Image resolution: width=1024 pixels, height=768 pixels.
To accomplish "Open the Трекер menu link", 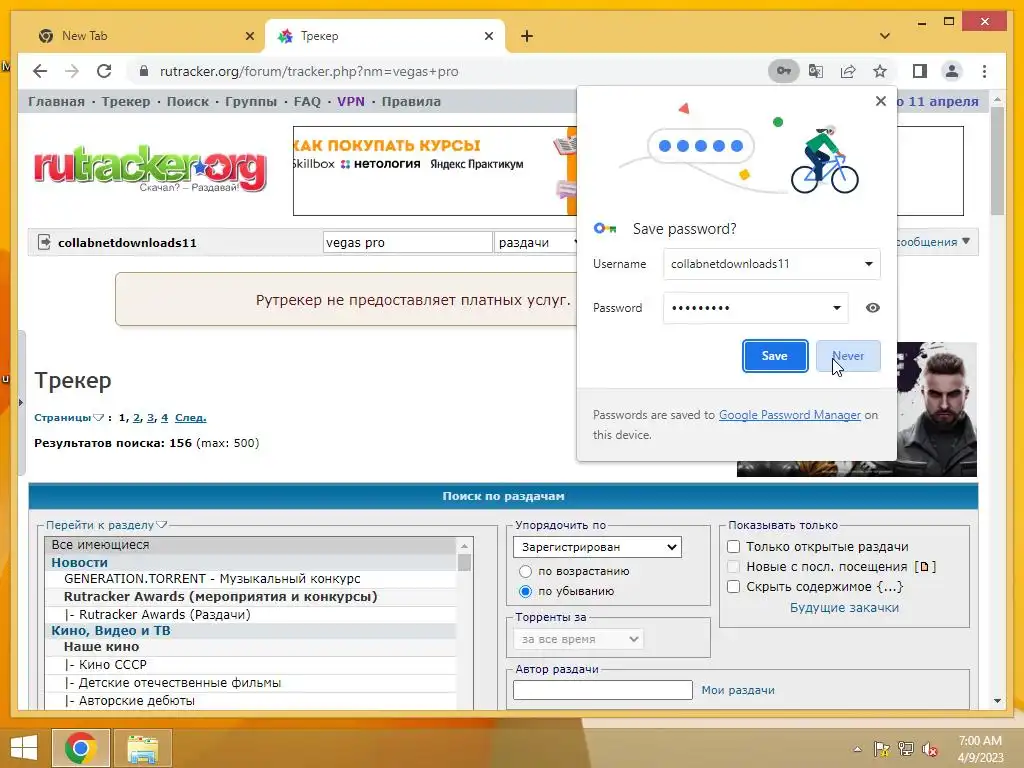I will 125,101.
